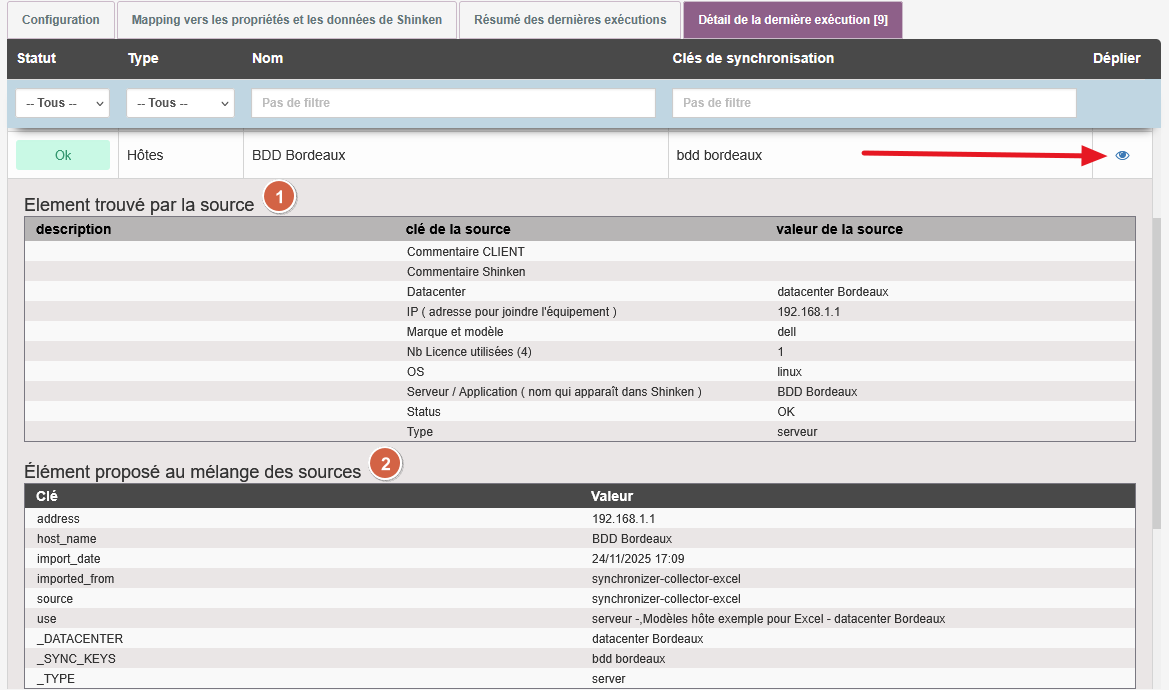
Task: Open the Mapping vers les propriétés tab
Action: (x=286, y=20)
